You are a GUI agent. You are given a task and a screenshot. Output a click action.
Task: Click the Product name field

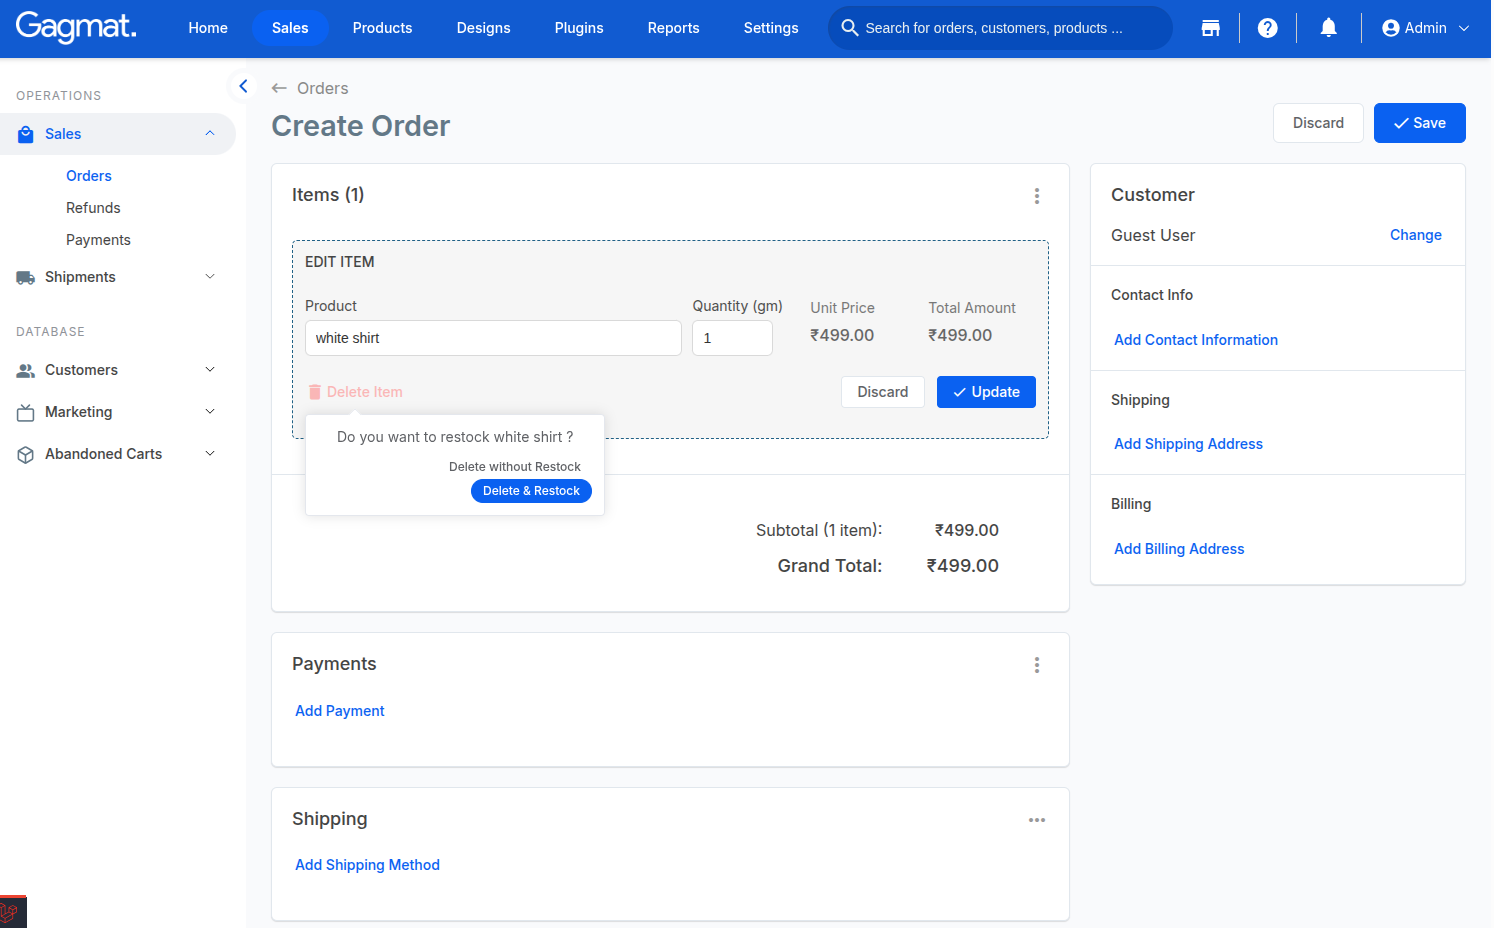(493, 338)
